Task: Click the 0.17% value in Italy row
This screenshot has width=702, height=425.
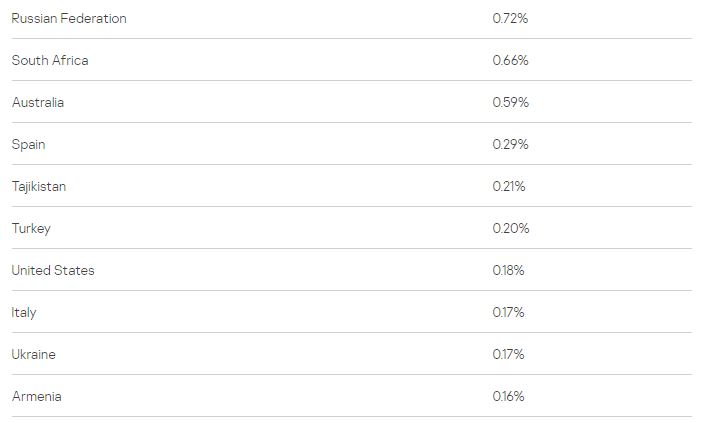Action: (509, 313)
